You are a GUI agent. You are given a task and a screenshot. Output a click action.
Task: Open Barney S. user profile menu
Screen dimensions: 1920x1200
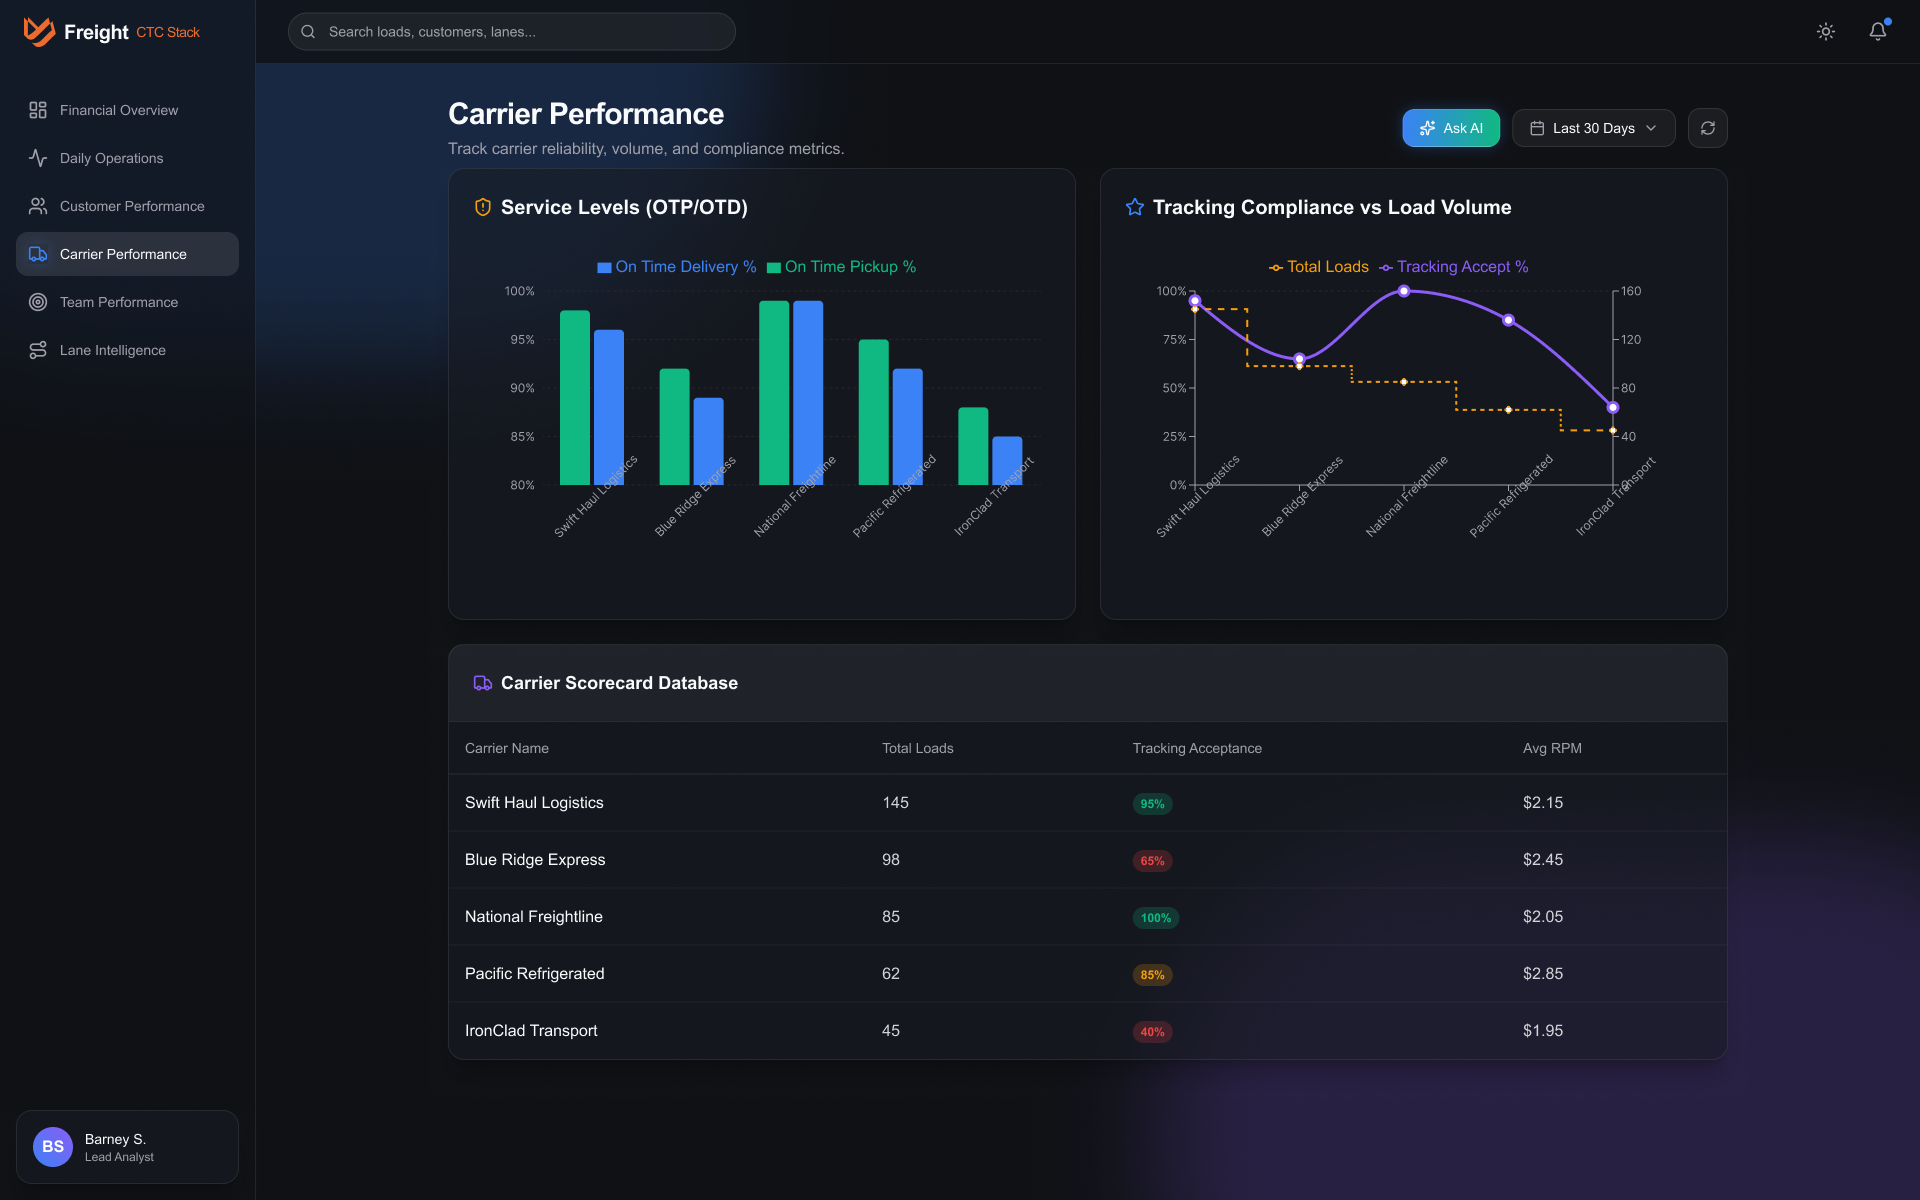(127, 1147)
